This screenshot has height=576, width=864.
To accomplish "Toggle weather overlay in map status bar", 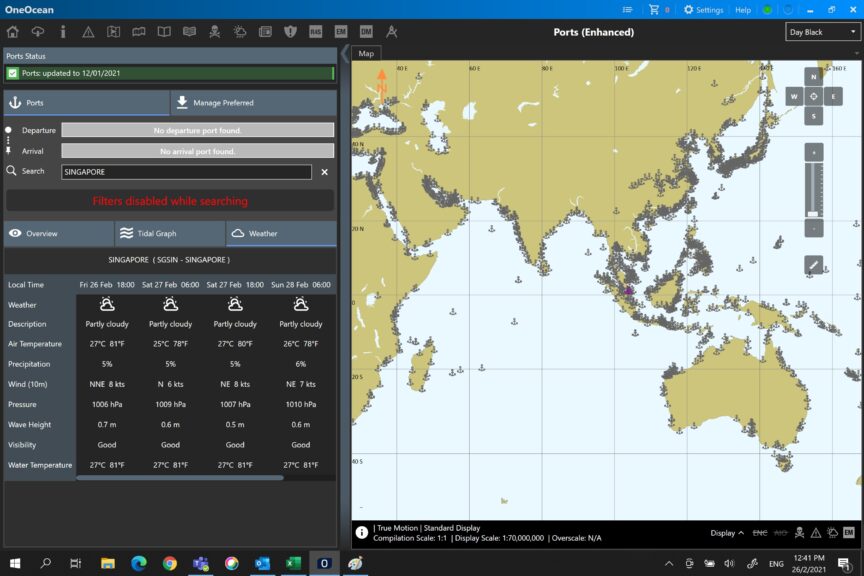I will coord(833,533).
